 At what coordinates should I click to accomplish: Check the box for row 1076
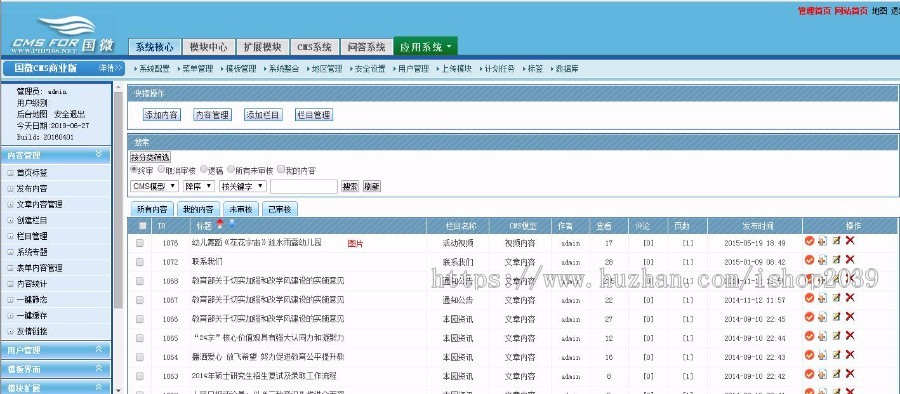point(140,243)
